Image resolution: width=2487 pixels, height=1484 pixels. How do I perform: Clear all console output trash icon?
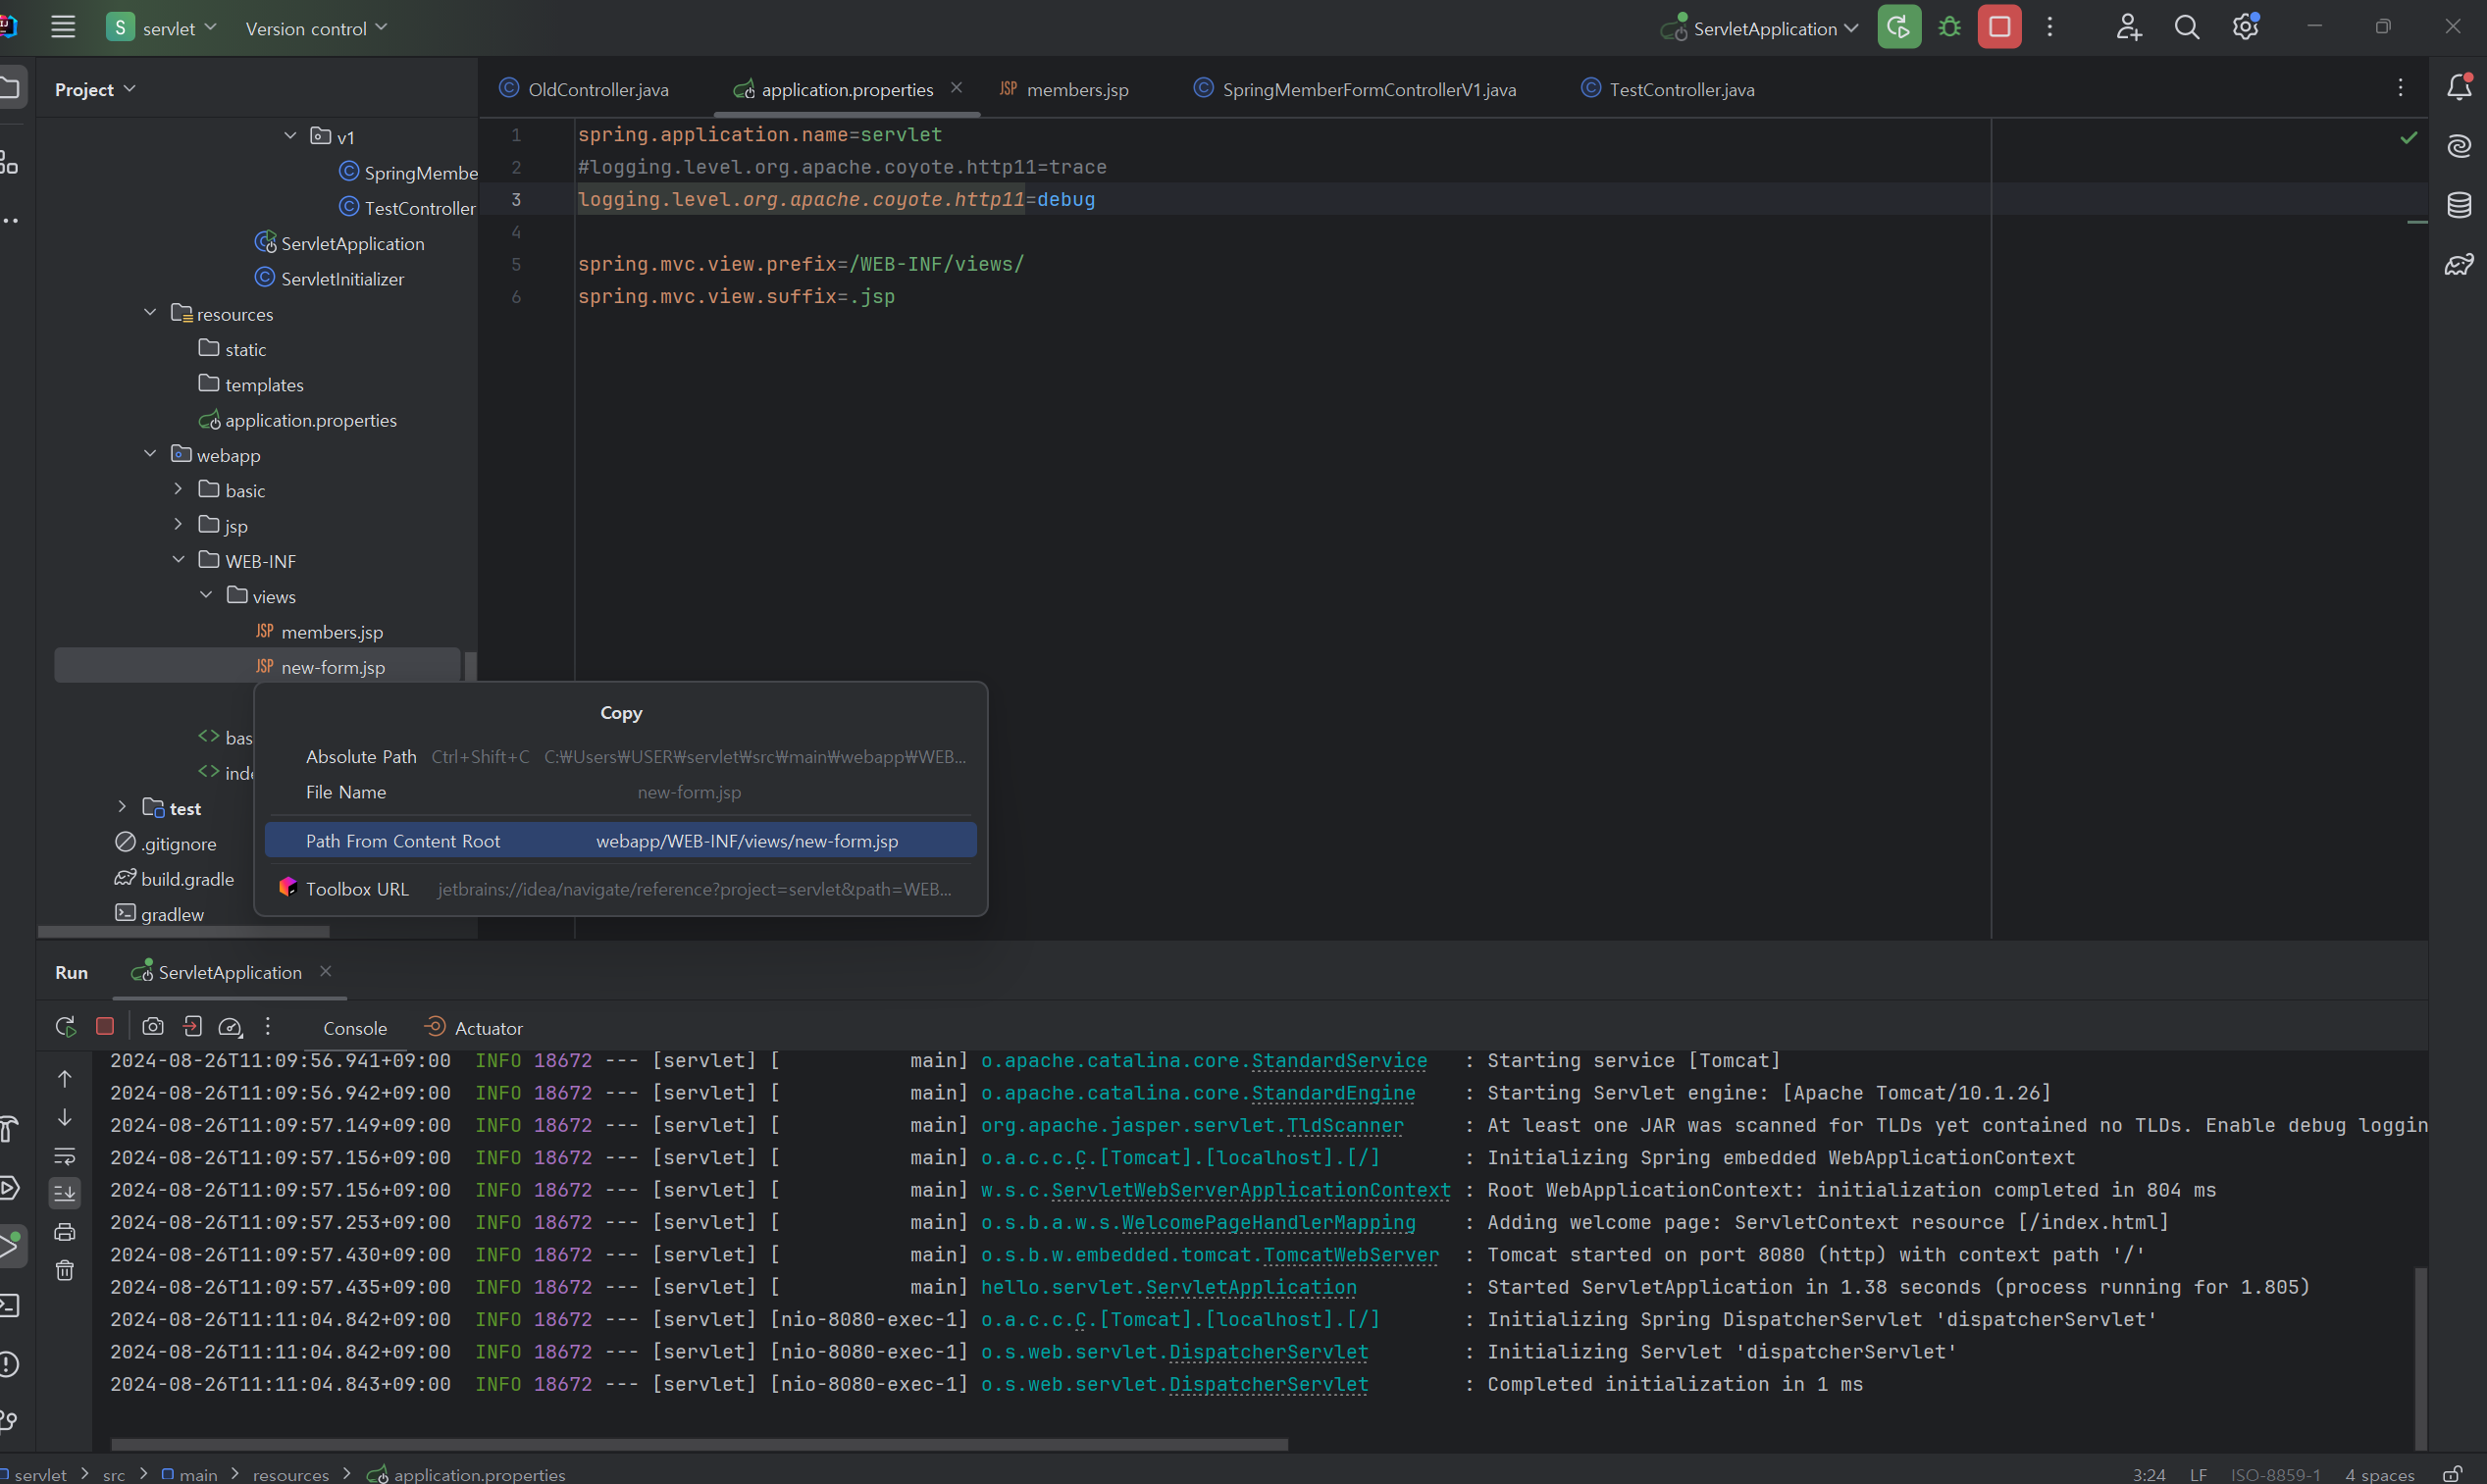coord(65,1270)
